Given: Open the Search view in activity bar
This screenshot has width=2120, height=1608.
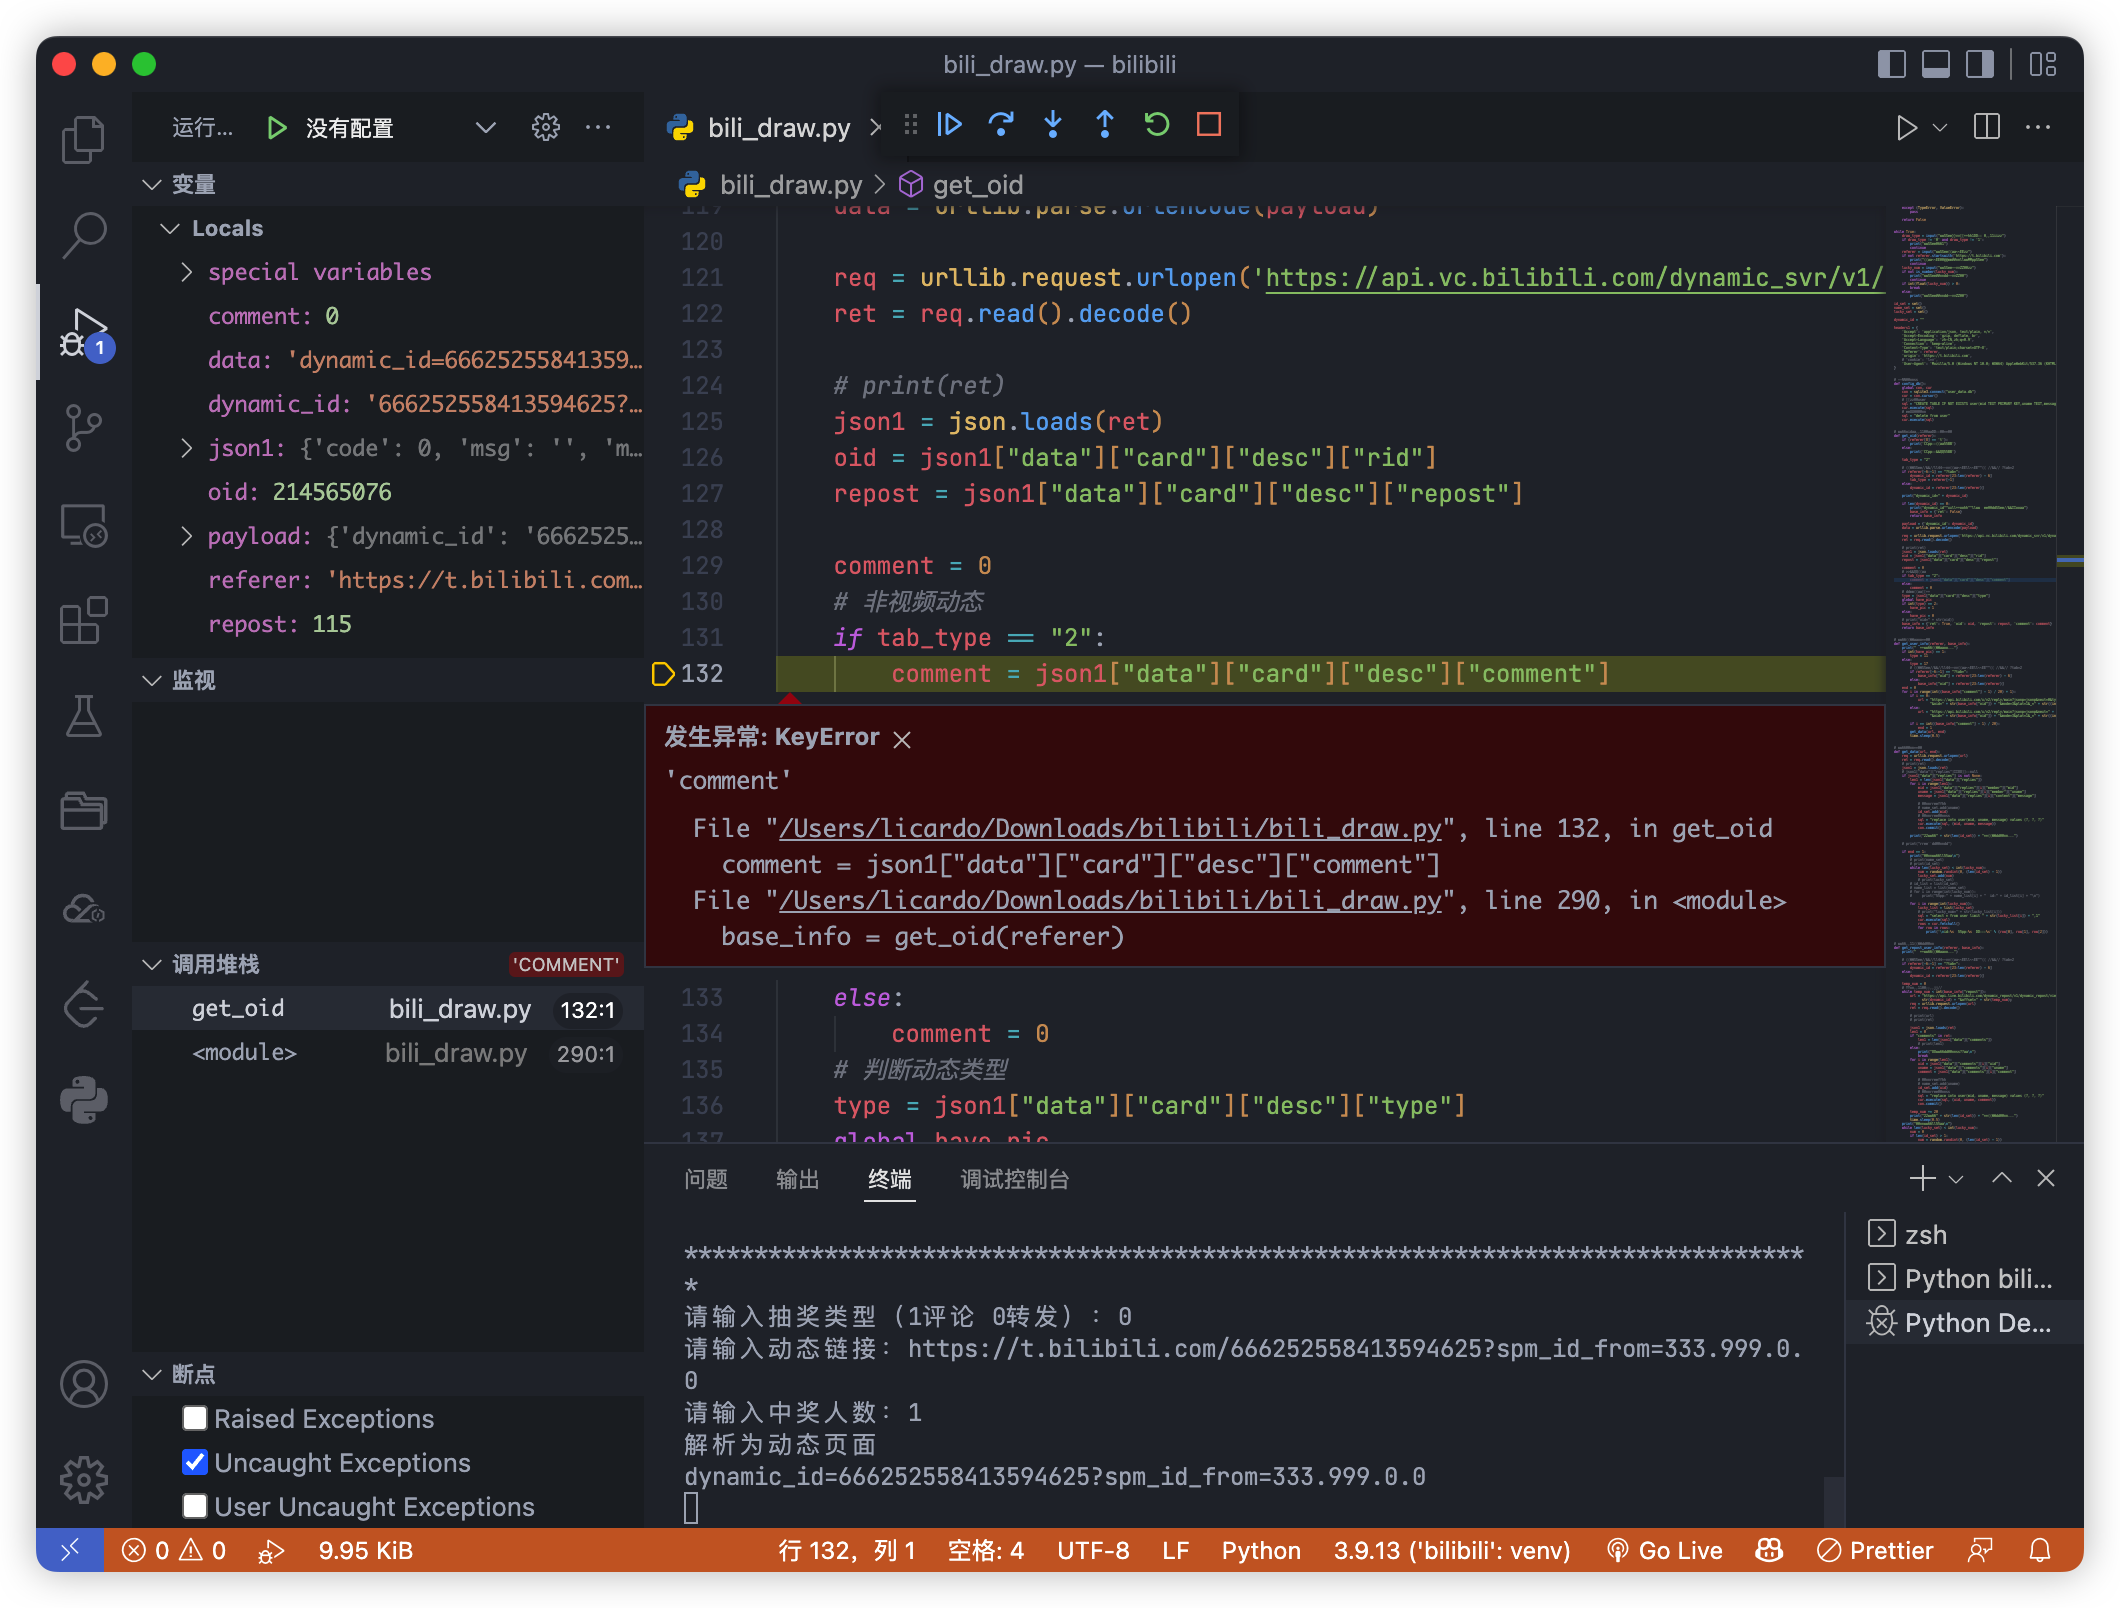Looking at the screenshot, I should [x=84, y=235].
